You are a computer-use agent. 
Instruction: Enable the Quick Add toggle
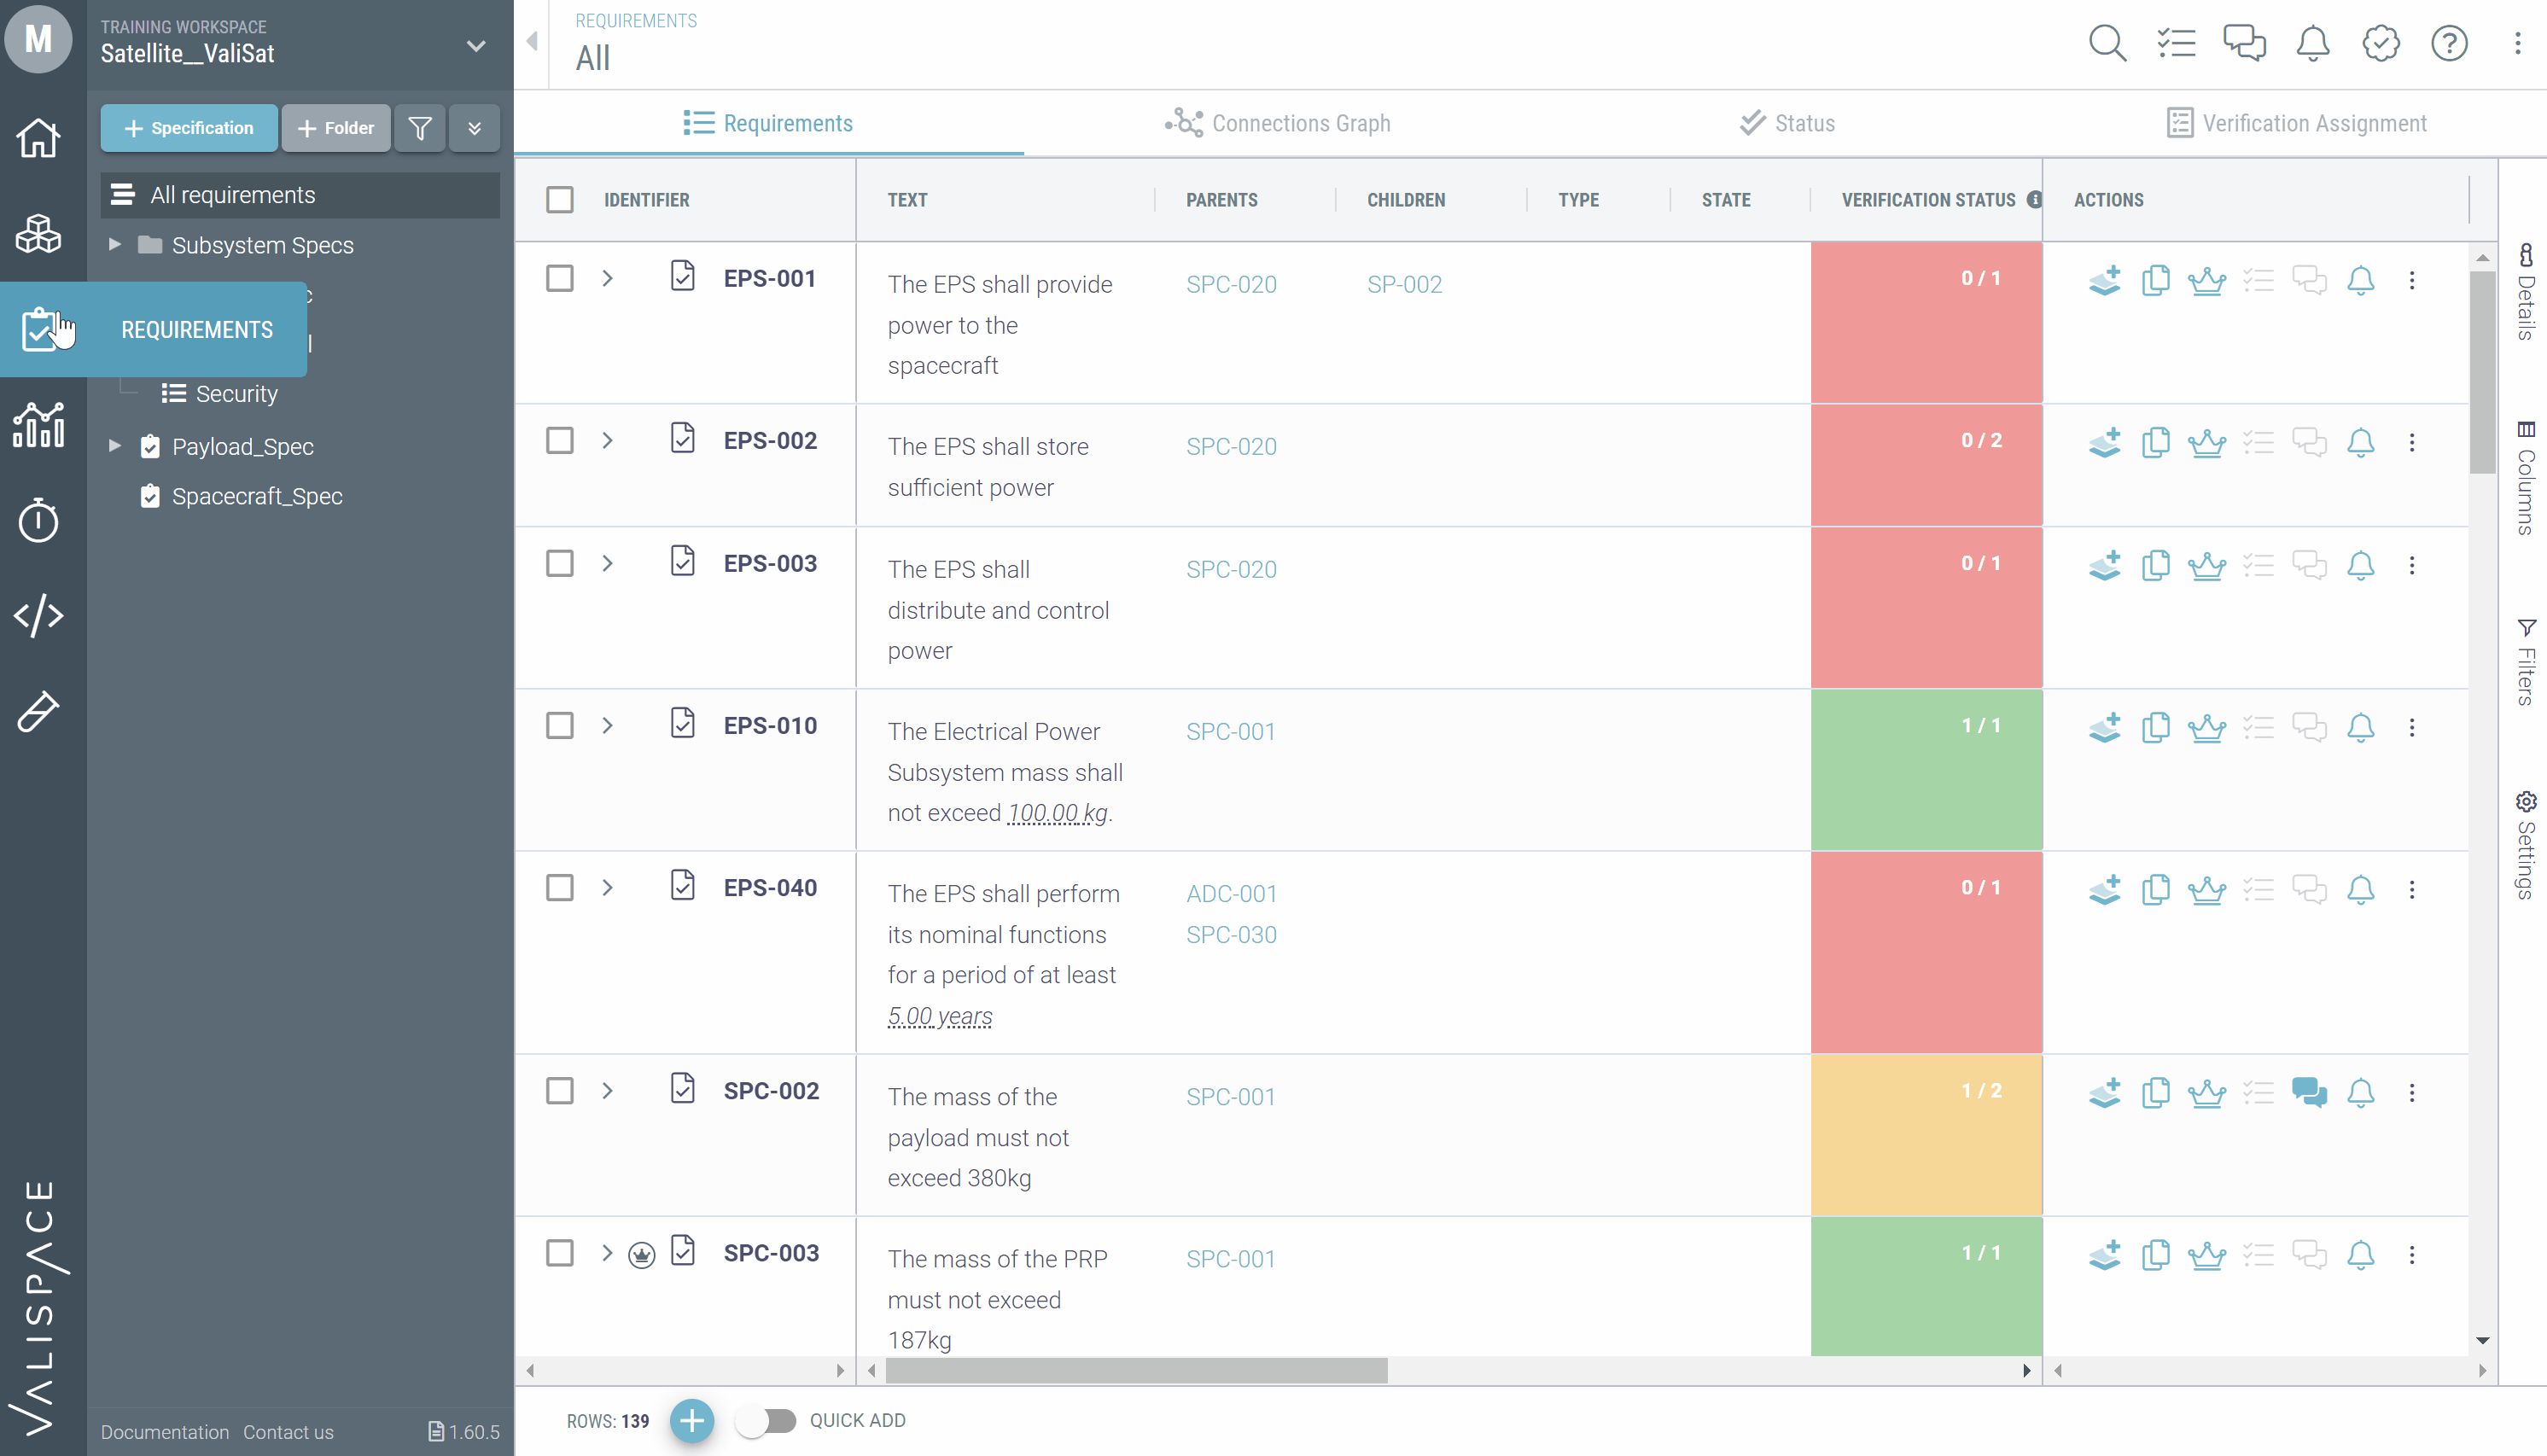[766, 1420]
